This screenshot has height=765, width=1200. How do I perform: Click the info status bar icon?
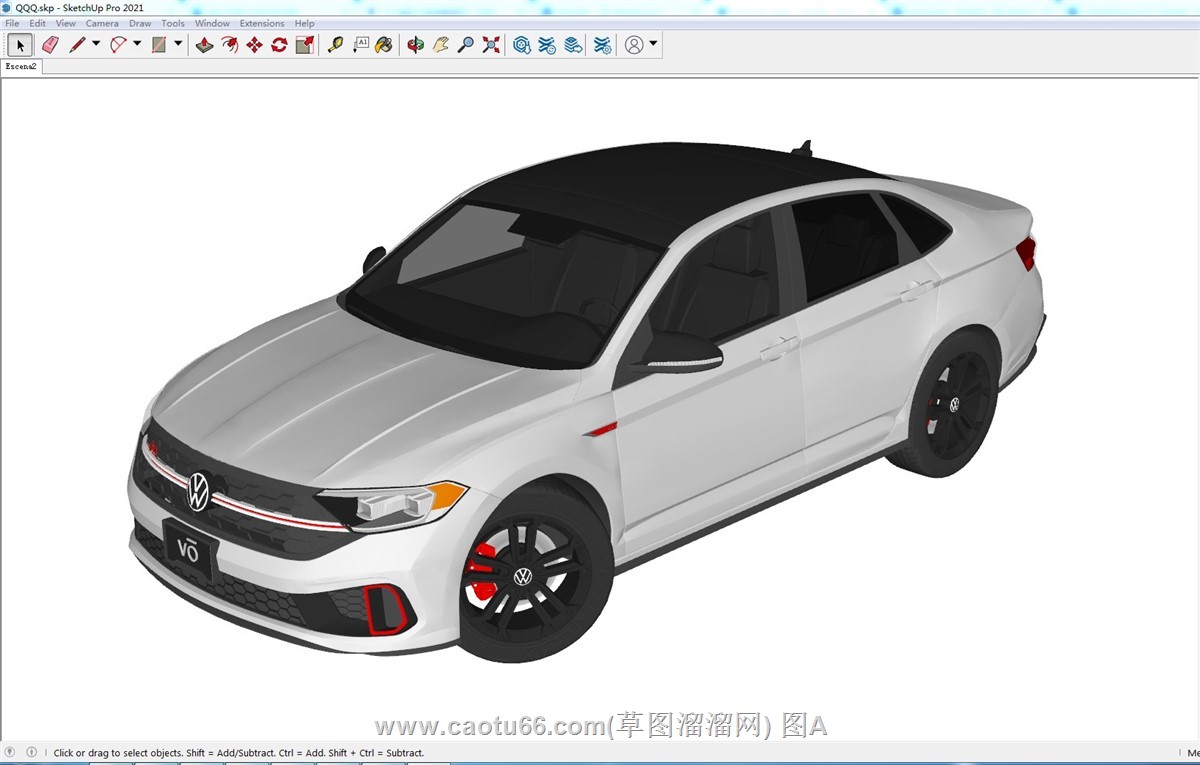31,752
